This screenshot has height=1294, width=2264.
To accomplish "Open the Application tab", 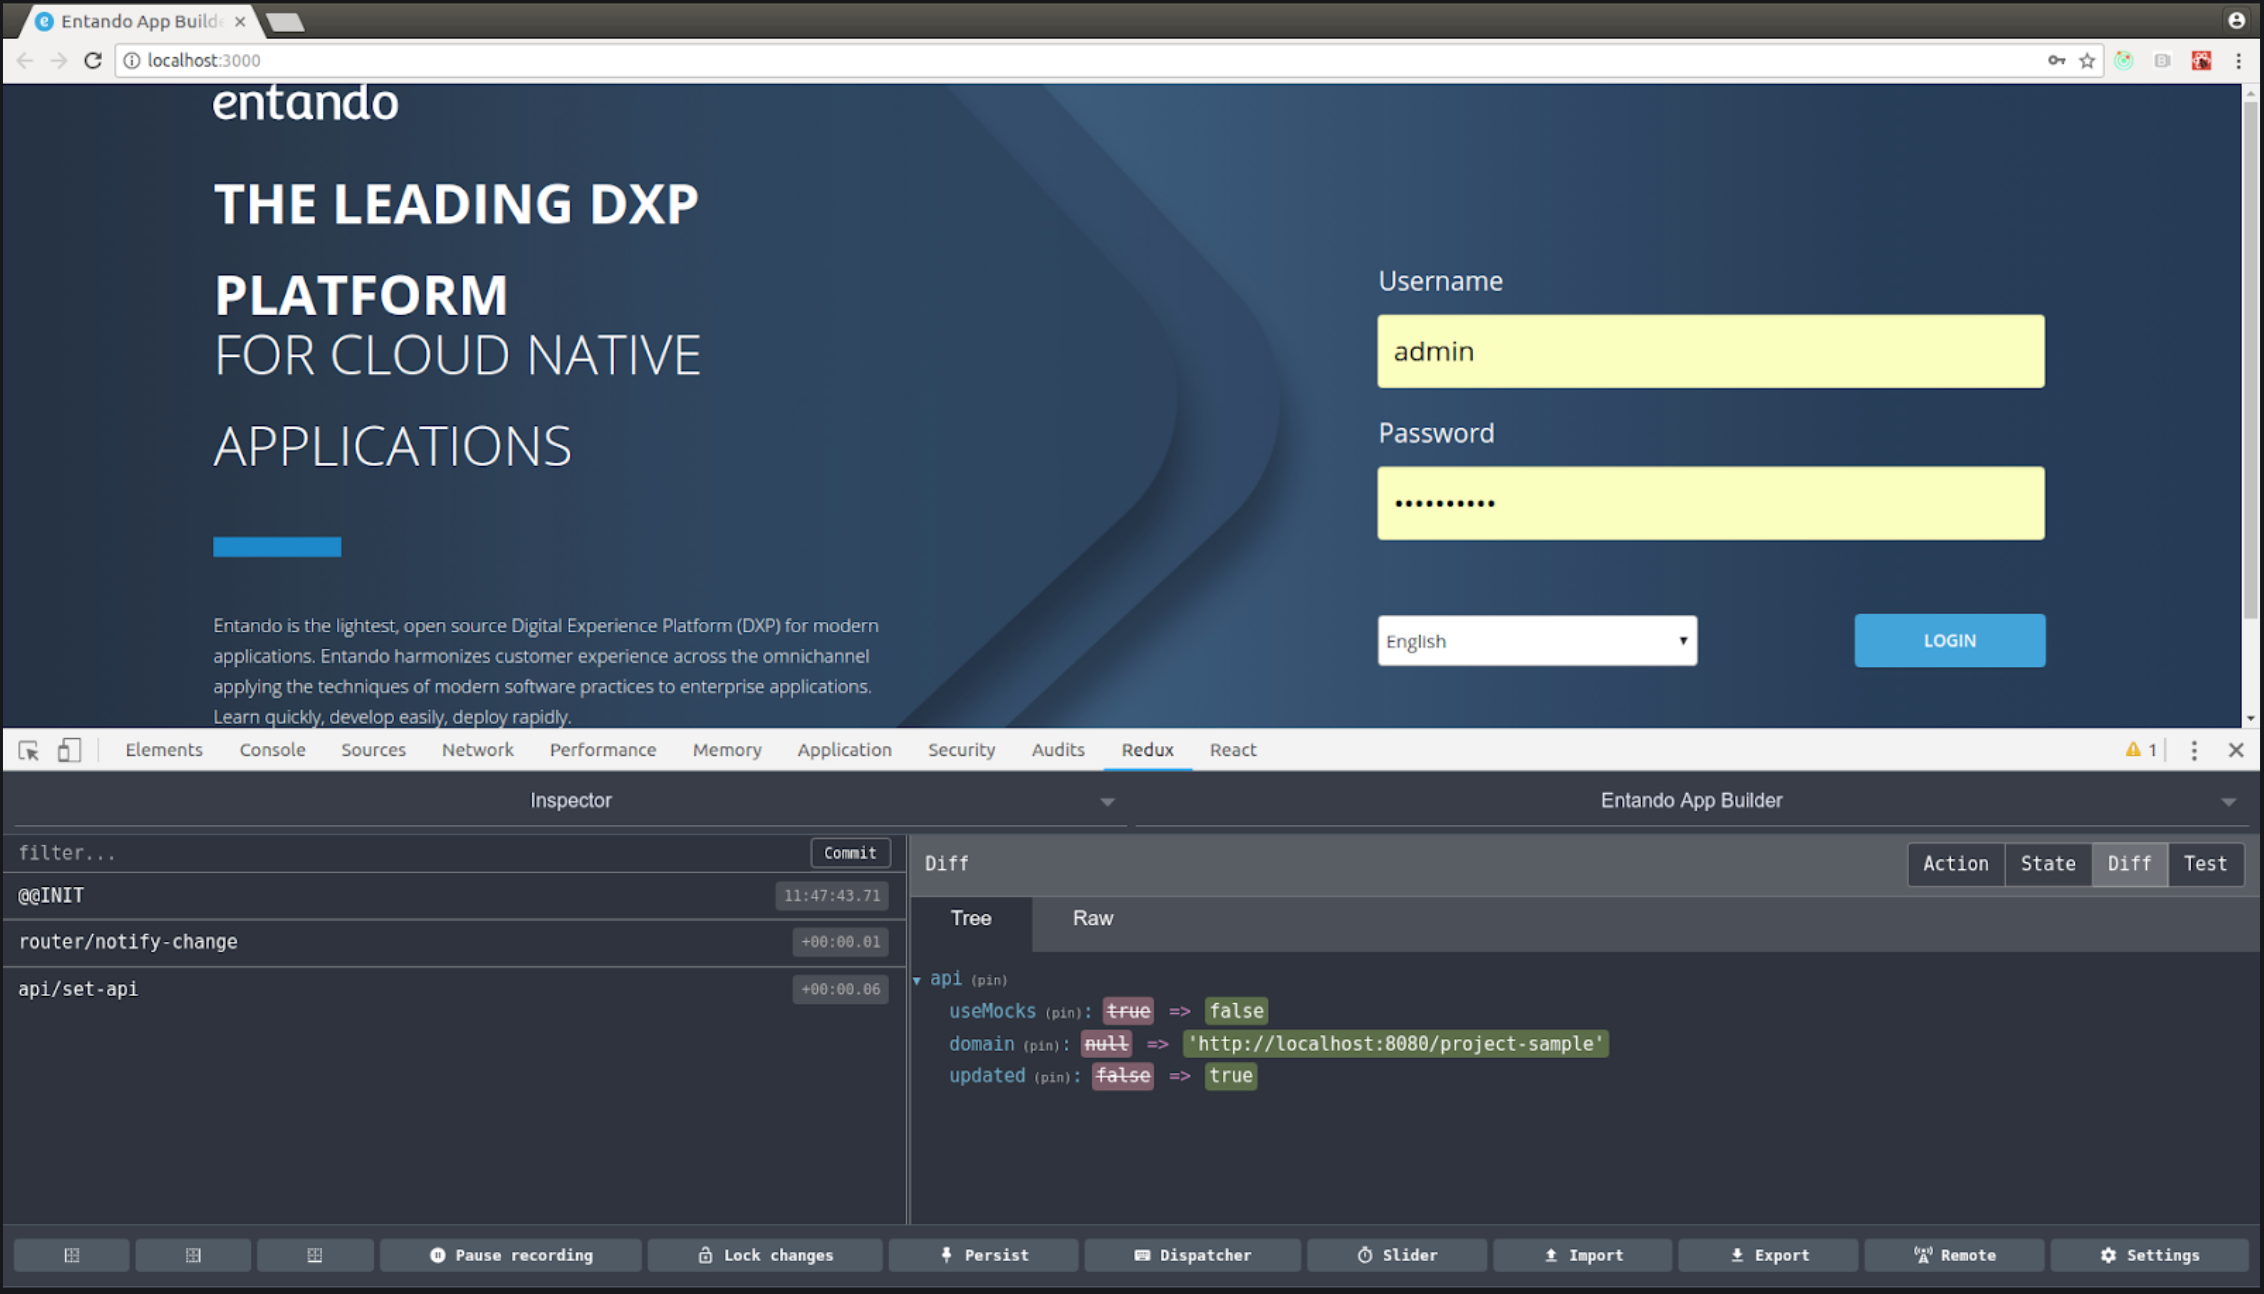I will 844,750.
